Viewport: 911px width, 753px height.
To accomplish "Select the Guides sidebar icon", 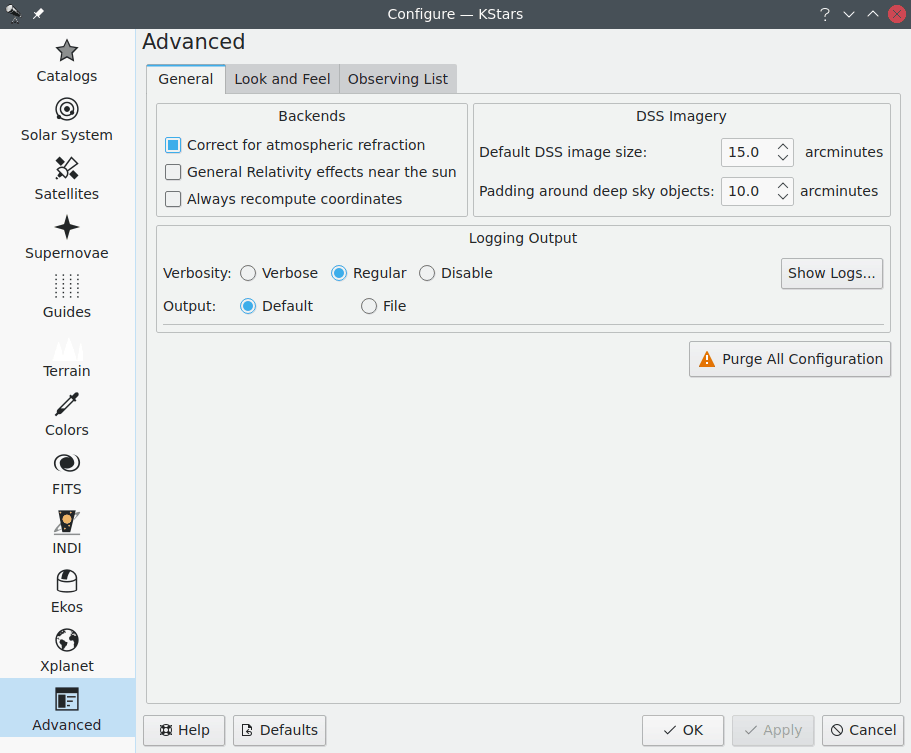I will [x=67, y=297].
